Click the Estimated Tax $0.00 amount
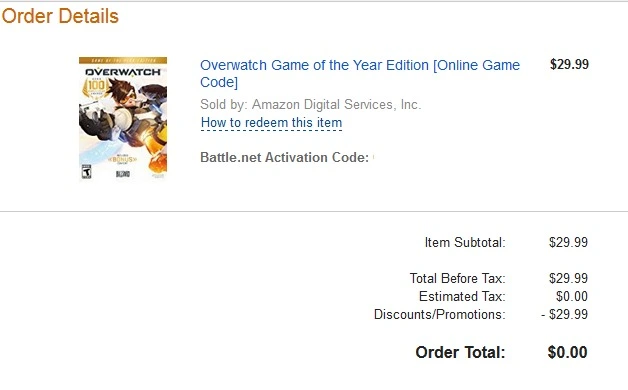 [x=572, y=296]
